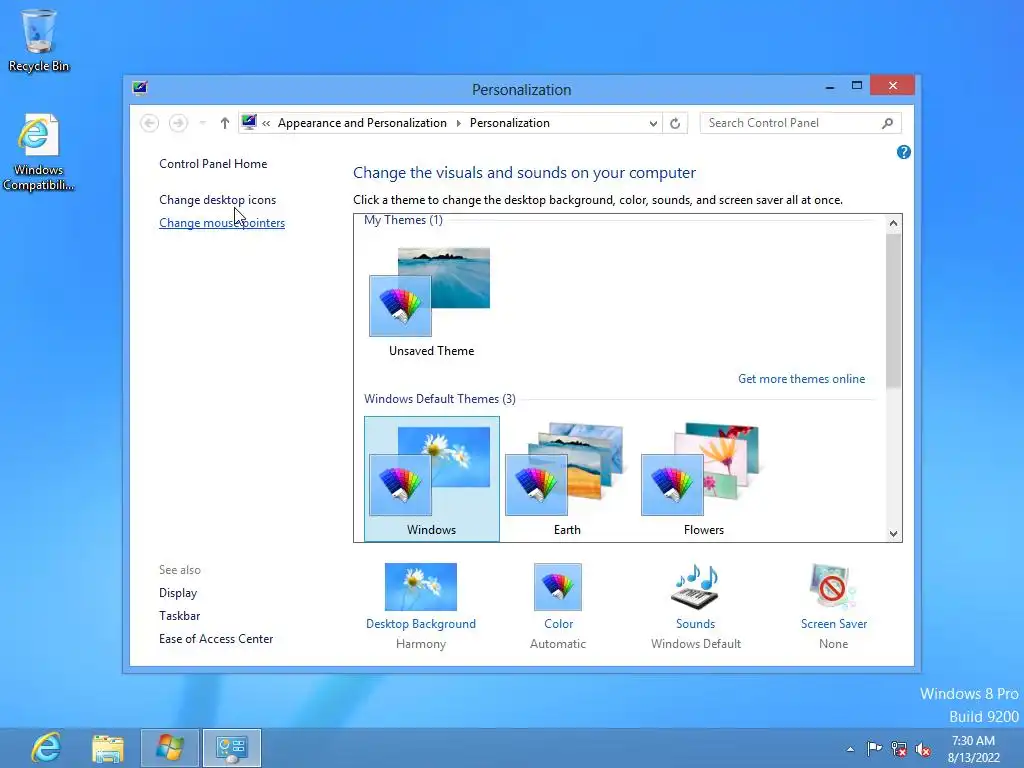Click the Control Panel taskbar button
The height and width of the screenshot is (768, 1024).
232,748
